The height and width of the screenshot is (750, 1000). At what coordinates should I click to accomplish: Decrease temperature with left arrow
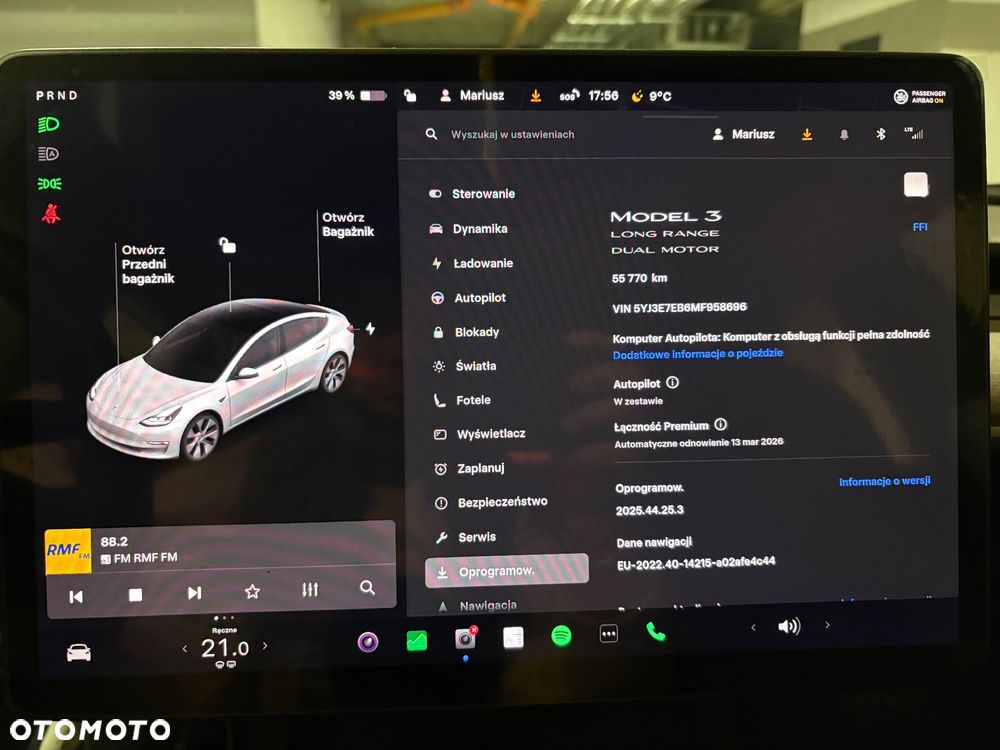click(185, 649)
